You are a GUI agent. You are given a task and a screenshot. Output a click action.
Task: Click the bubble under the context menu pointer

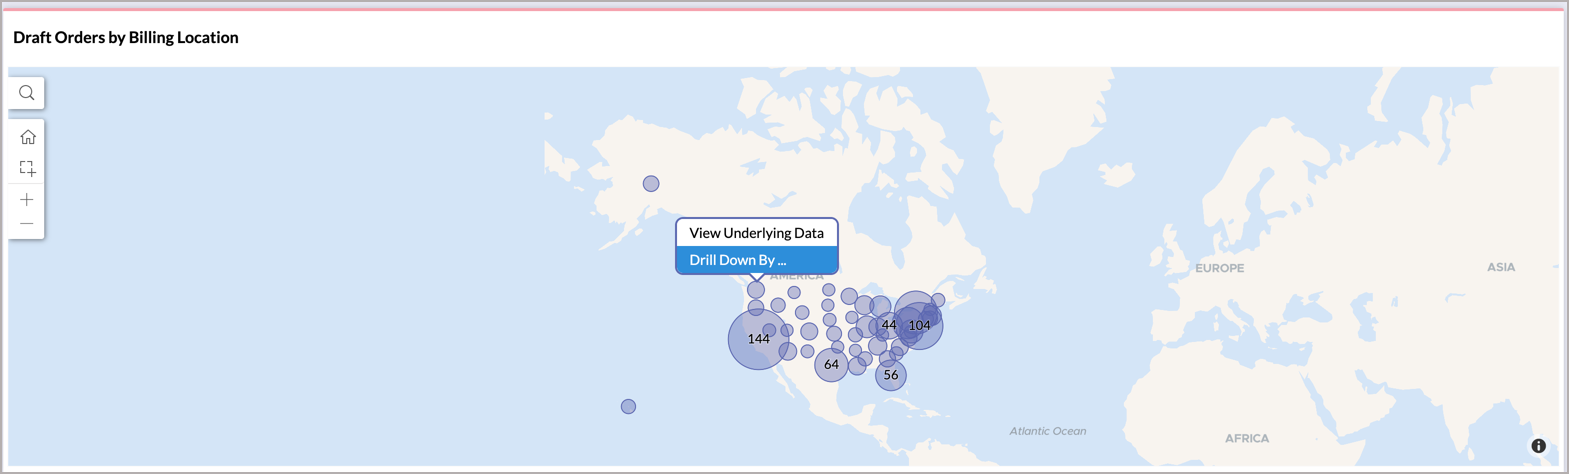pyautogui.click(x=756, y=290)
